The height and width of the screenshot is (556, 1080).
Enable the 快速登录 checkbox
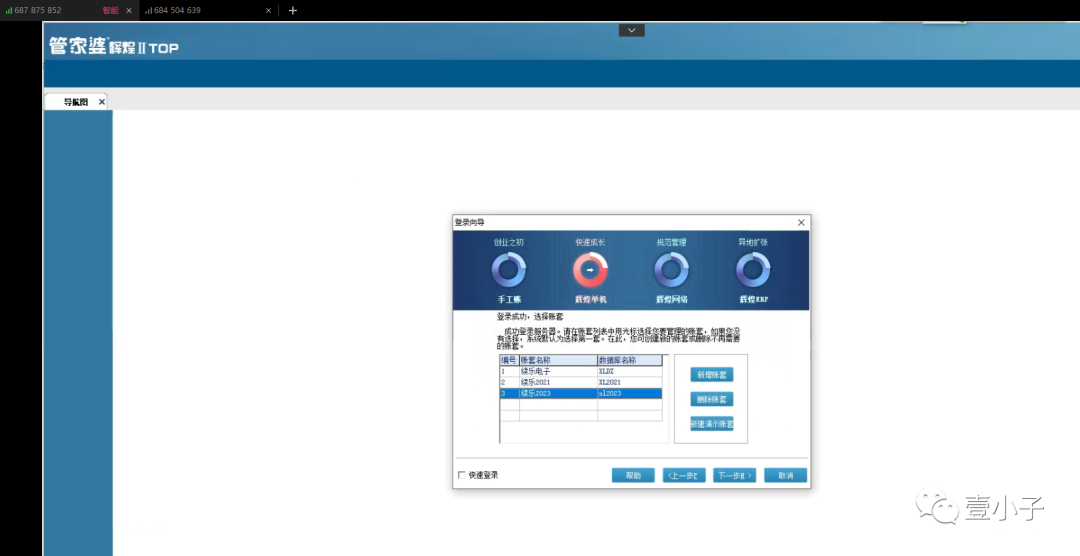point(461,475)
